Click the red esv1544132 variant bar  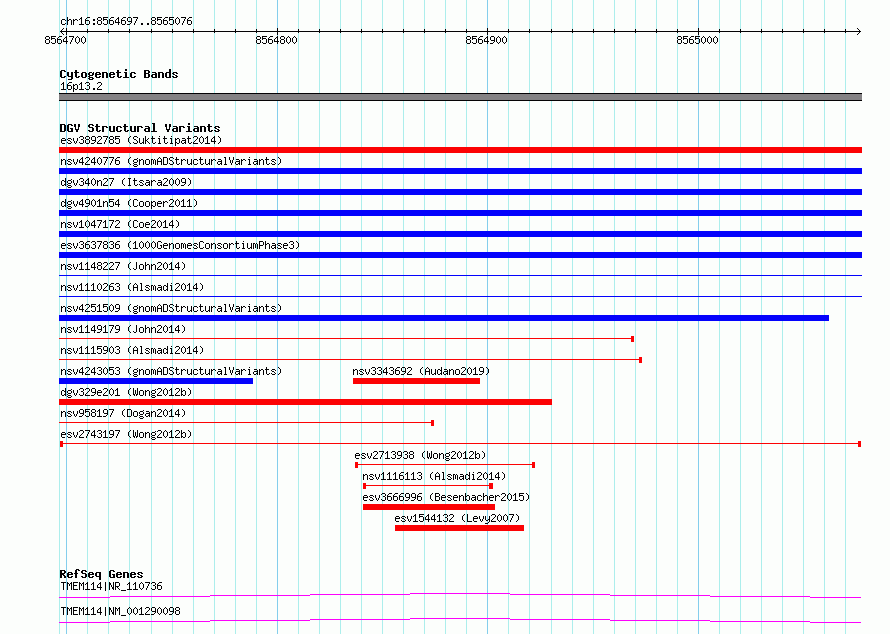click(459, 528)
